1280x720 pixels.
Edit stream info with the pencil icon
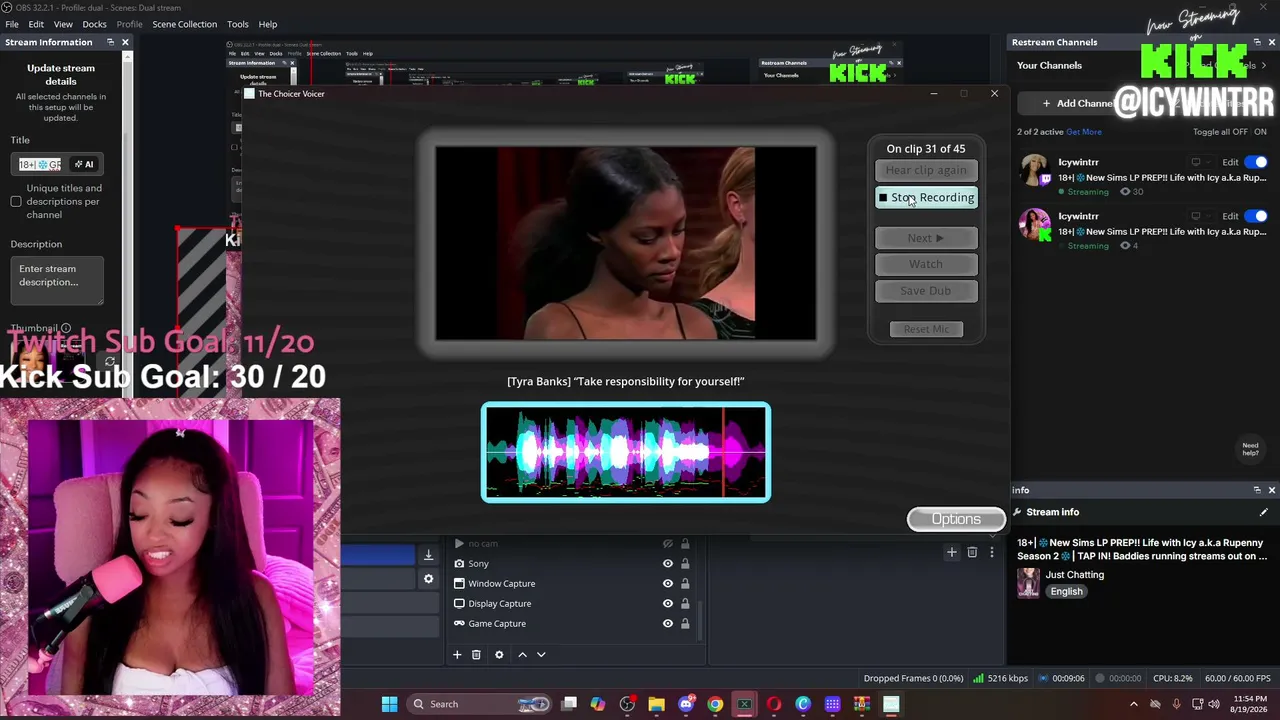1263,512
